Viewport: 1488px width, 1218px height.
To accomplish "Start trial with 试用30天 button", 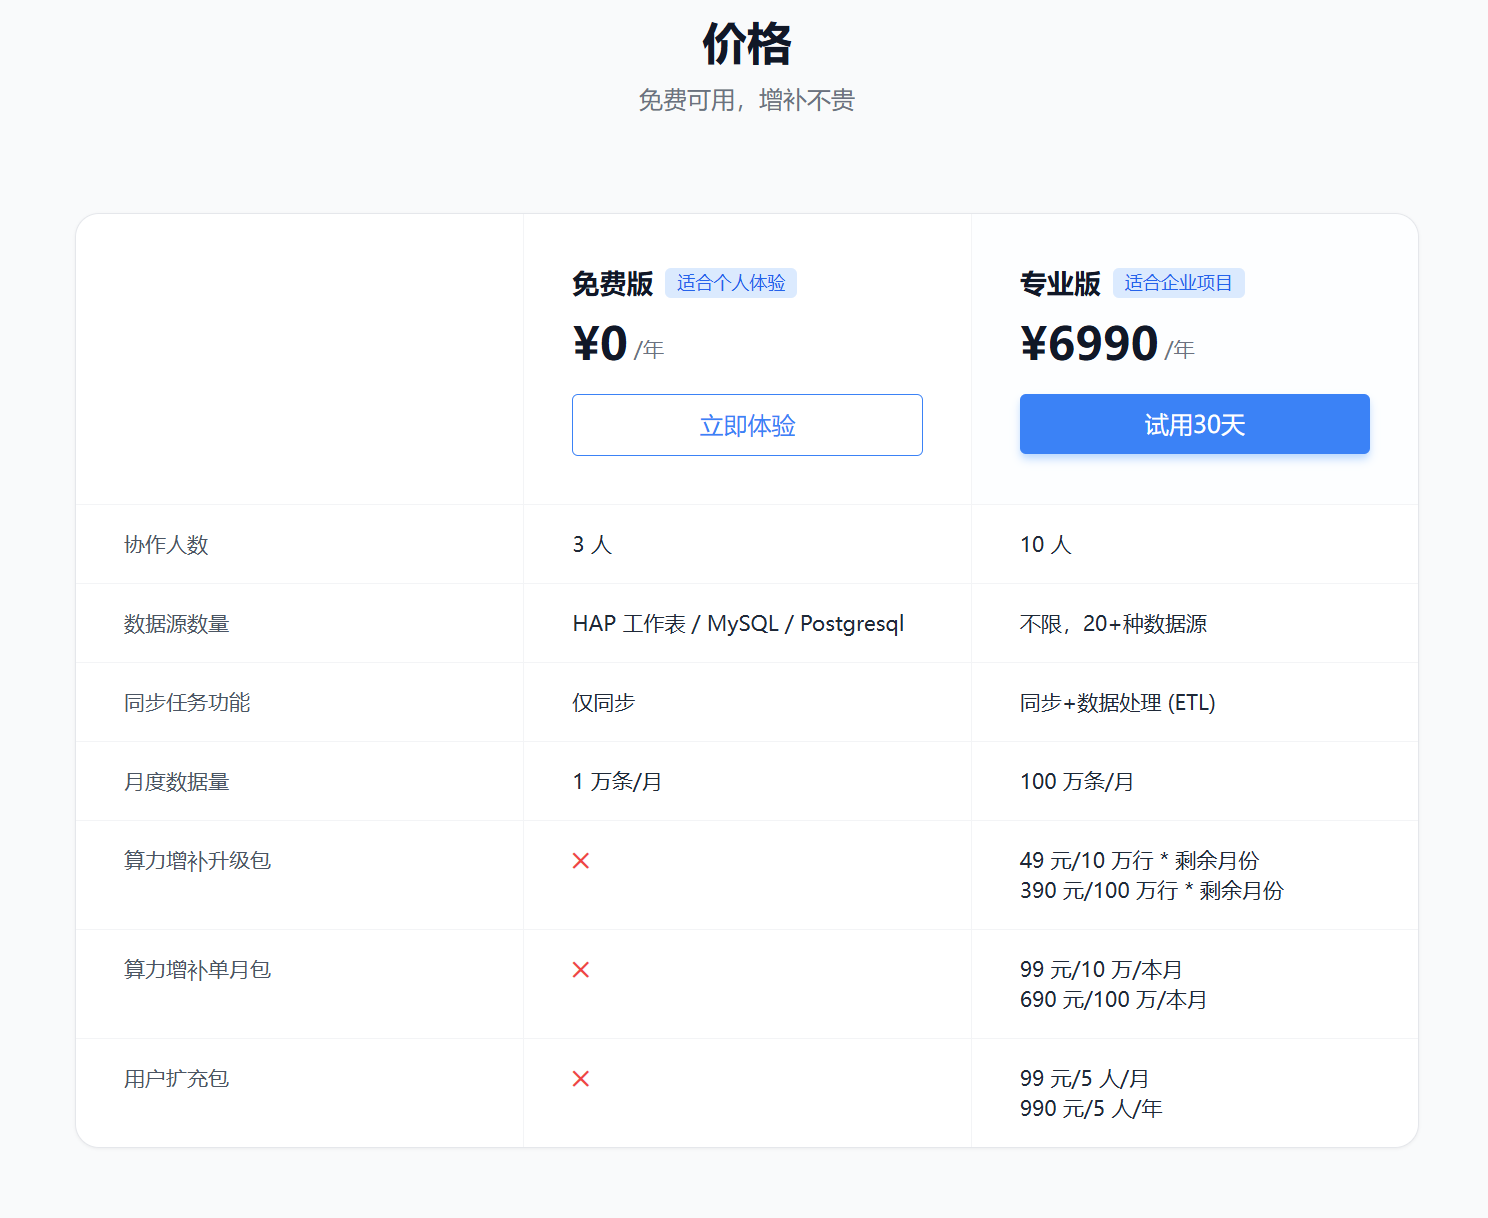I will 1194,425.
